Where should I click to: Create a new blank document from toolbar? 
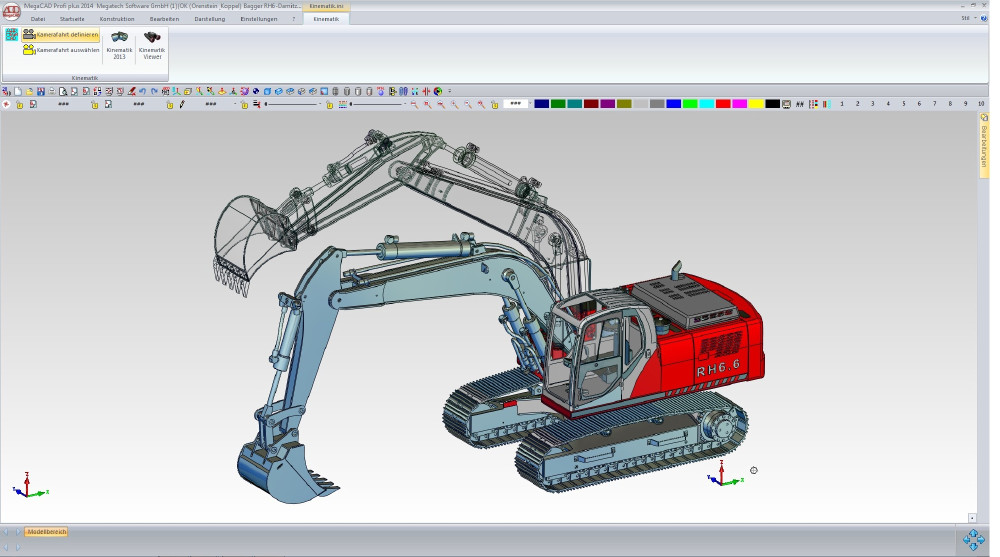pyautogui.click(x=18, y=91)
